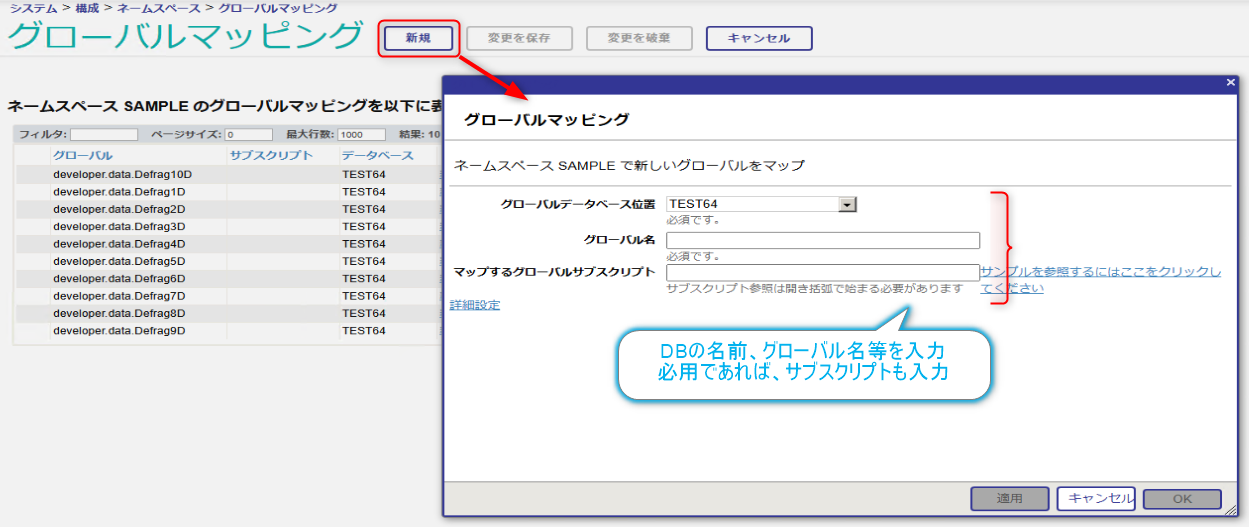
Task: Select row developer.data.Defrag9D
Action: (x=228, y=330)
